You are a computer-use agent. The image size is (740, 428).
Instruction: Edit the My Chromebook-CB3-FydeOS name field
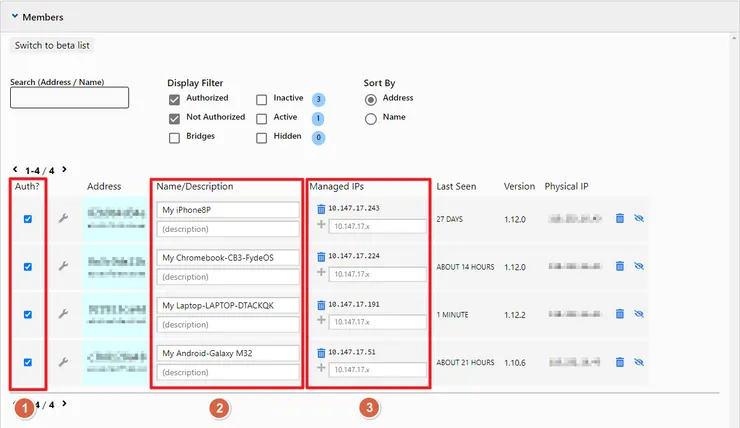click(228, 258)
